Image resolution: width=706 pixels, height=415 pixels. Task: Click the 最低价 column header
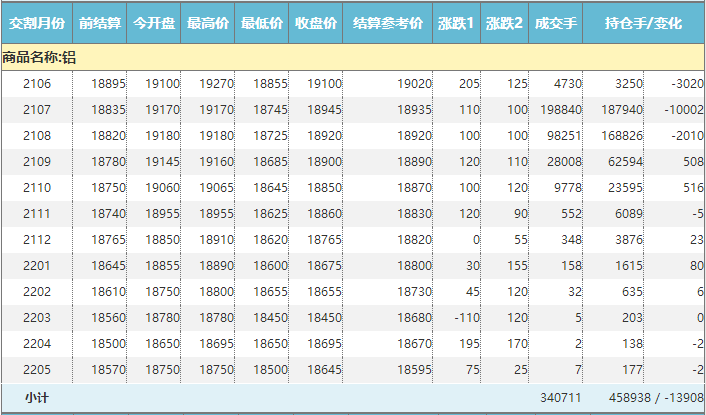click(262, 22)
